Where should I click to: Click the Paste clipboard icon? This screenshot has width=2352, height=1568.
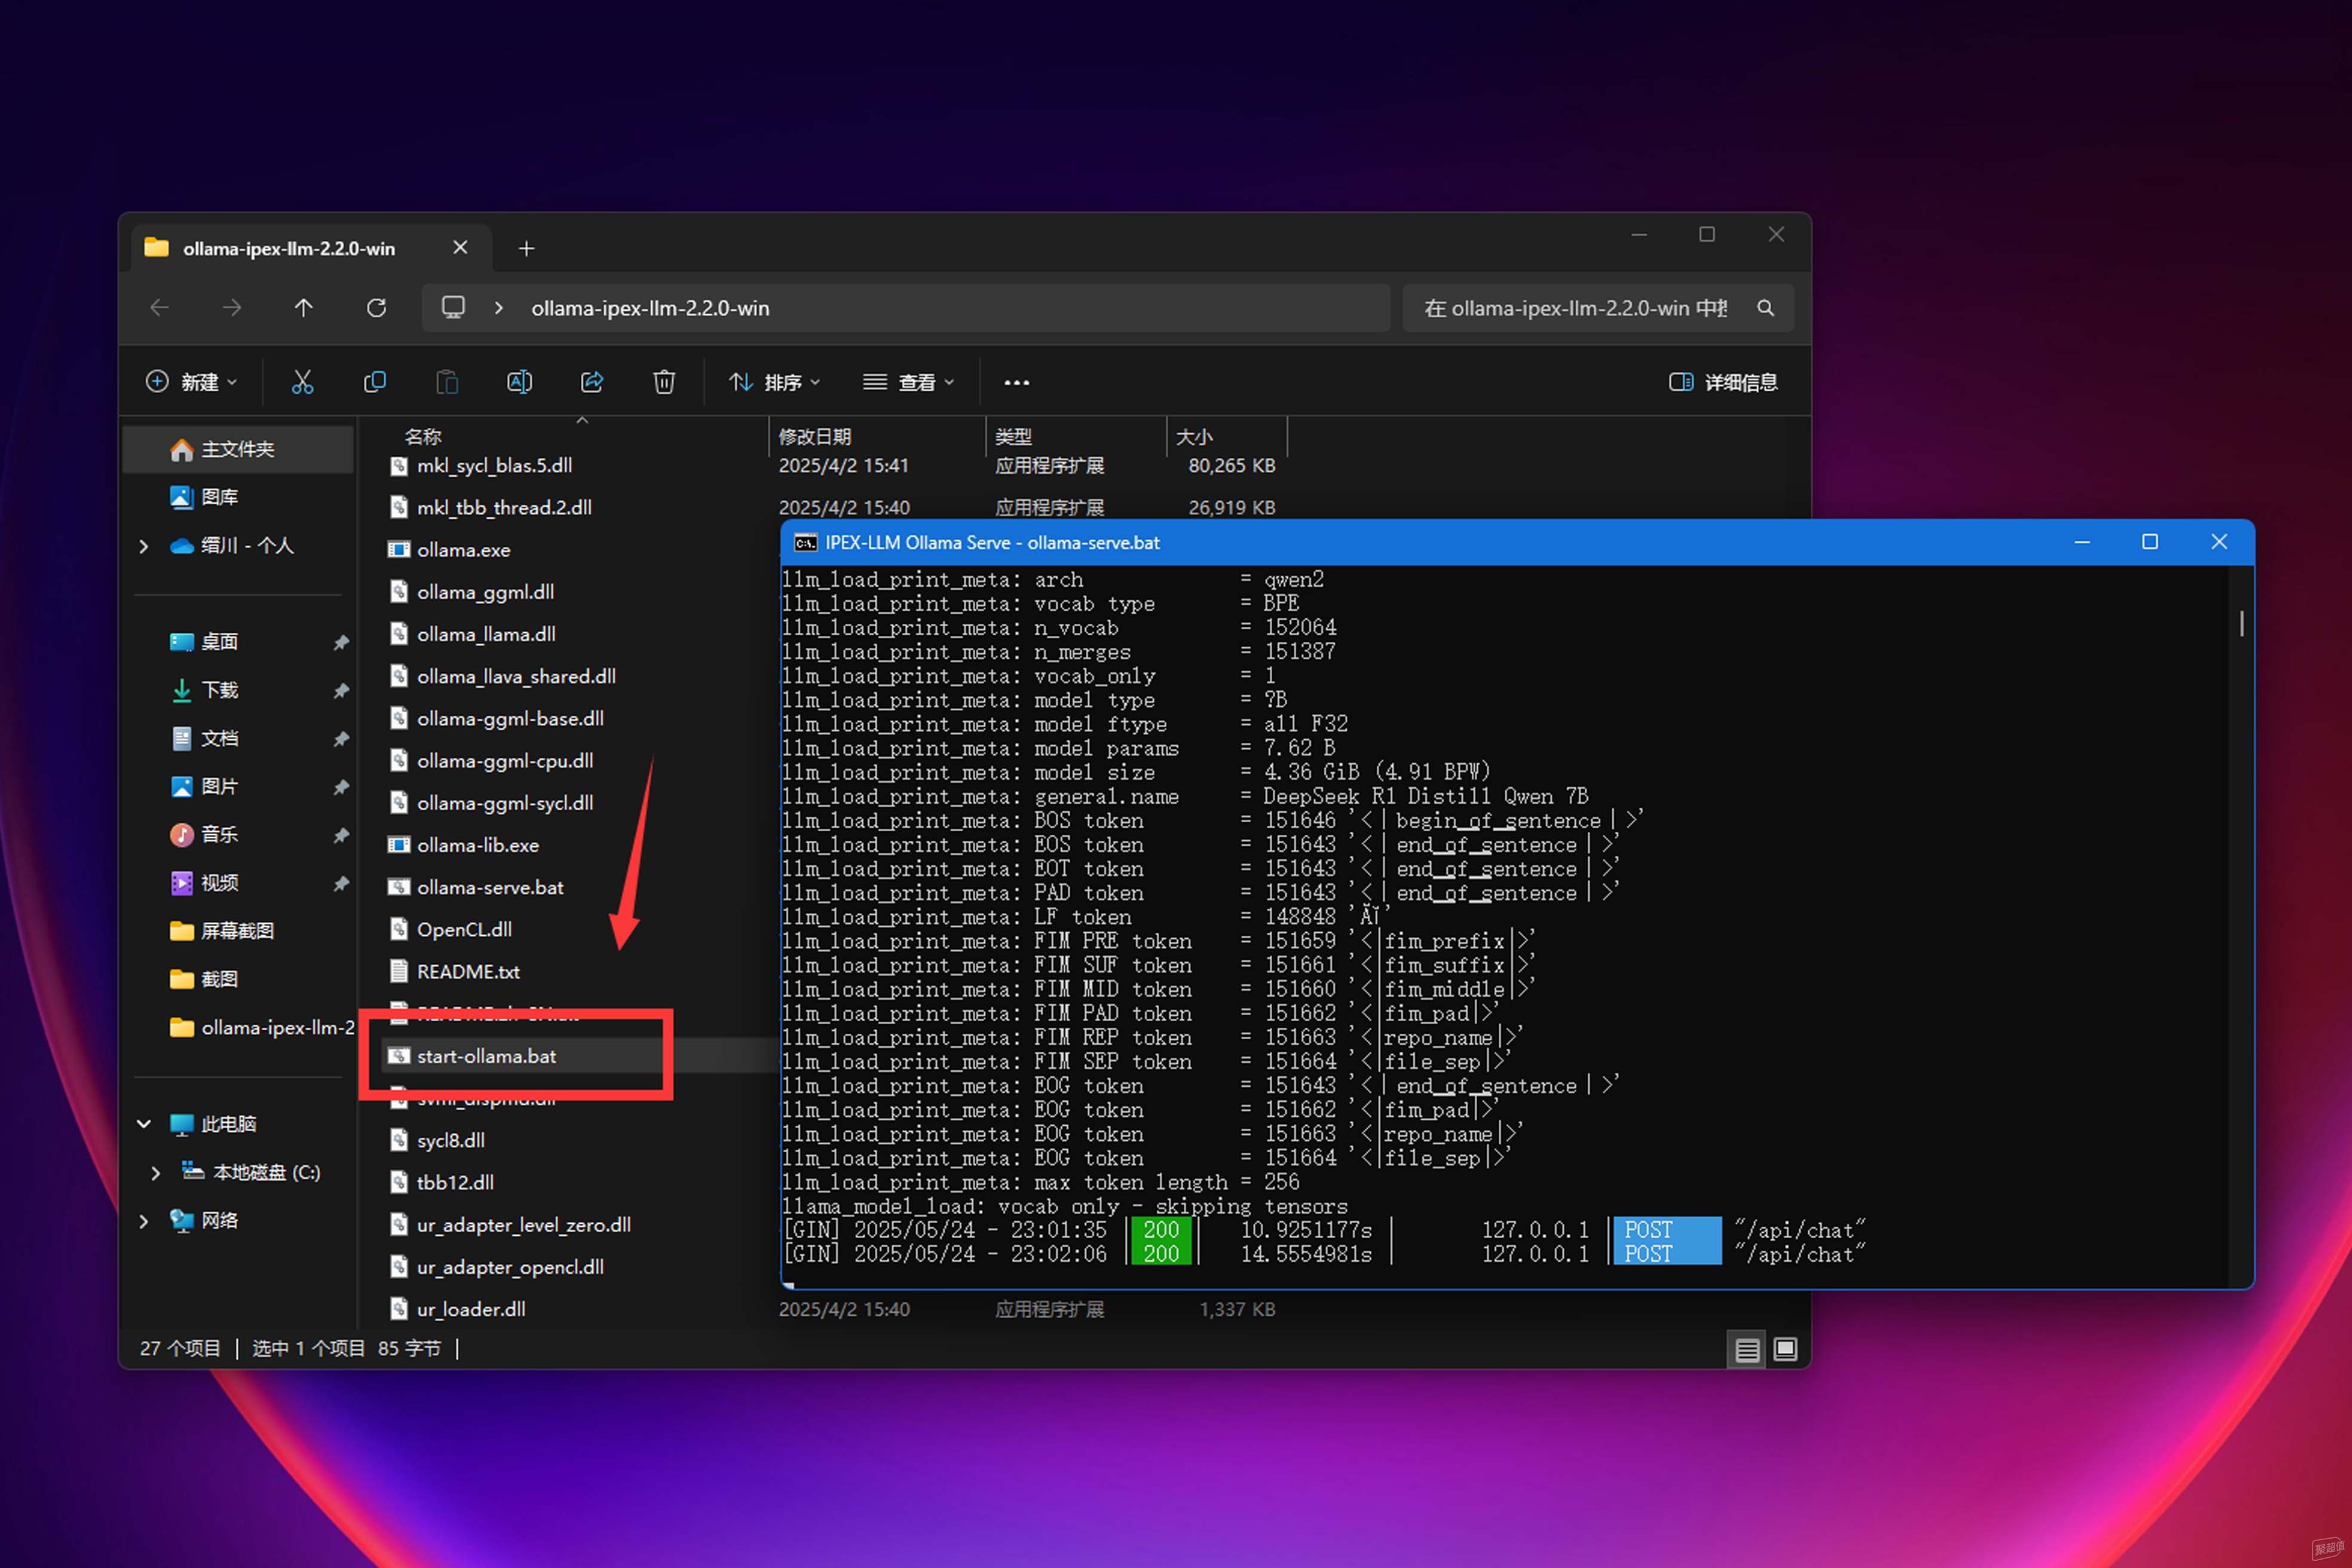point(447,382)
